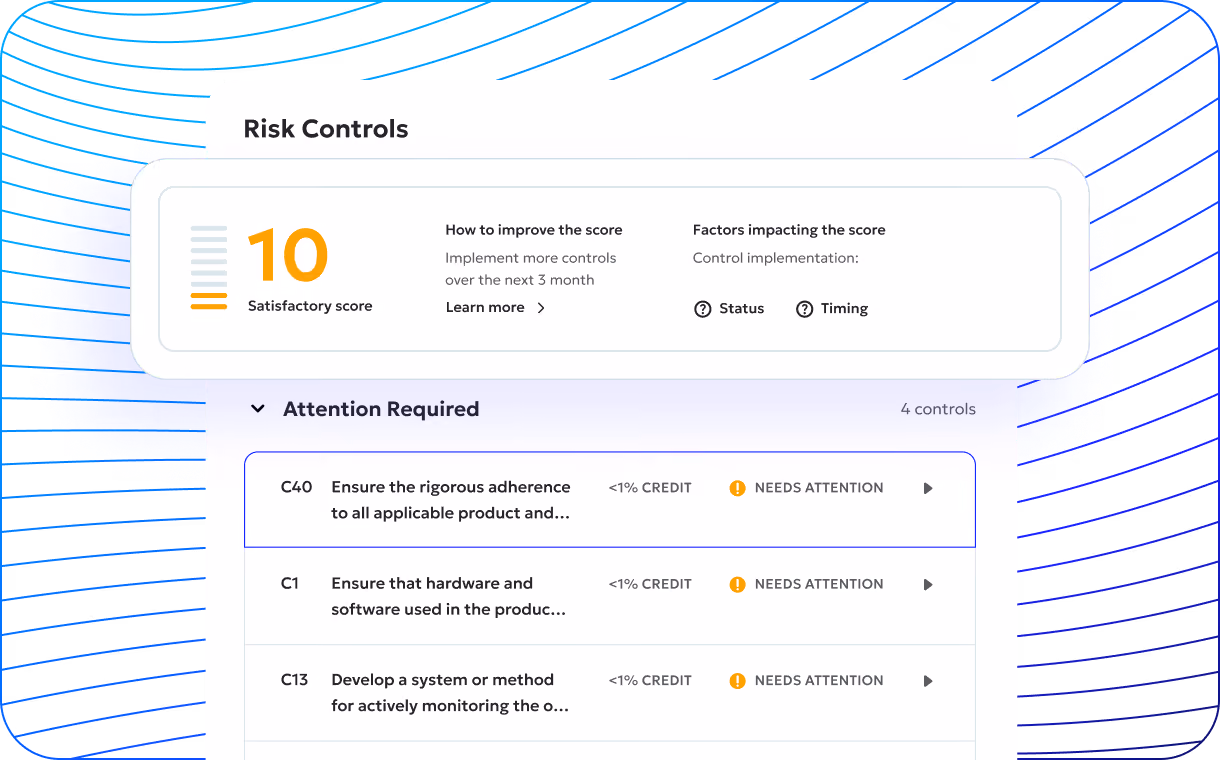Click the NEEDS ATTENTION status on C40
This screenshot has width=1220, height=760.
[x=819, y=488]
